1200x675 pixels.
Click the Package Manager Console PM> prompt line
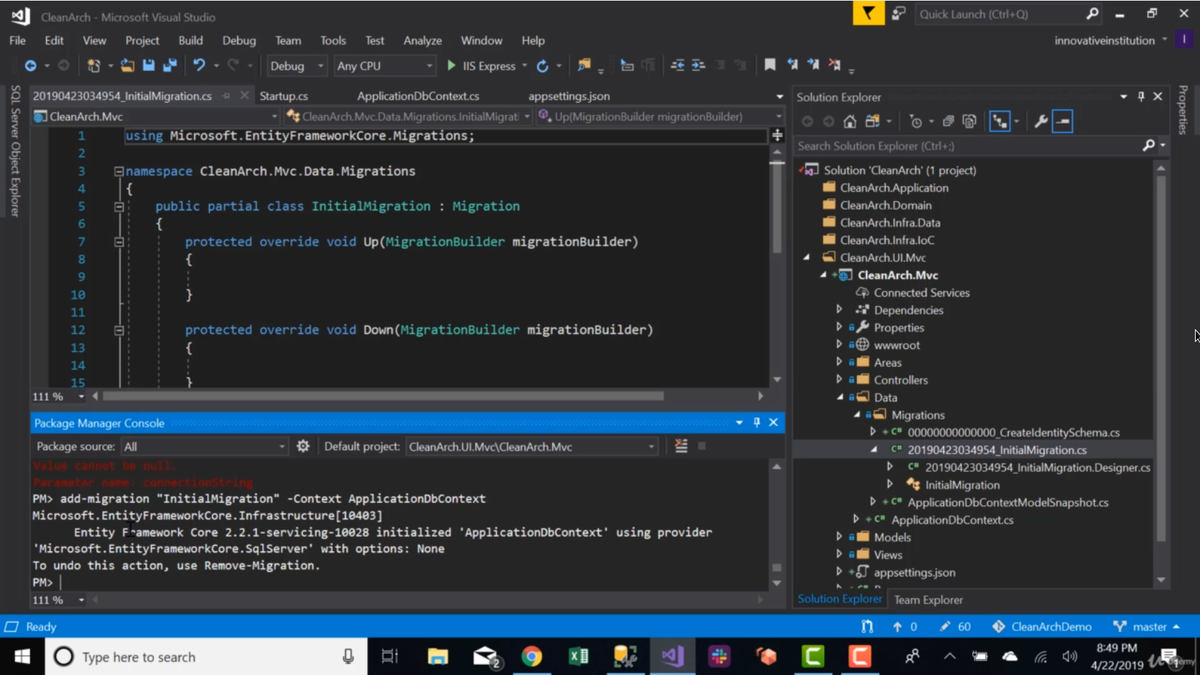400,582
